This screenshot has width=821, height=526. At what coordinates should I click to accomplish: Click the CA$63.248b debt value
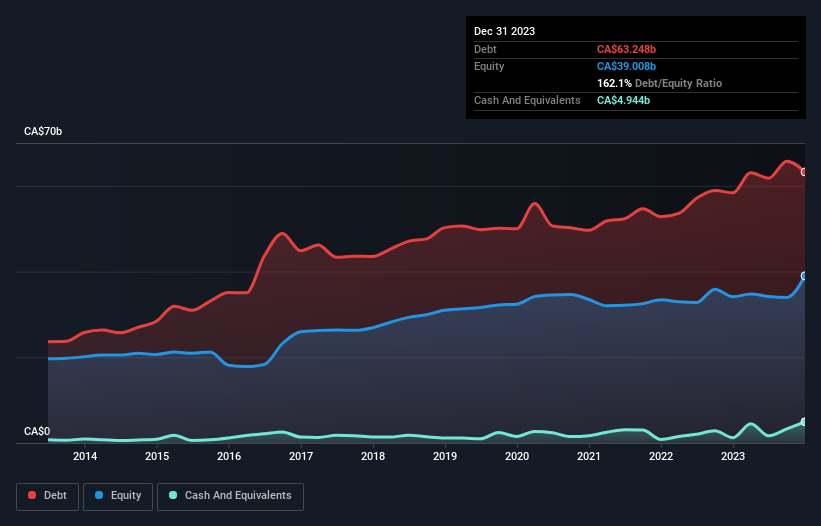[x=626, y=49]
